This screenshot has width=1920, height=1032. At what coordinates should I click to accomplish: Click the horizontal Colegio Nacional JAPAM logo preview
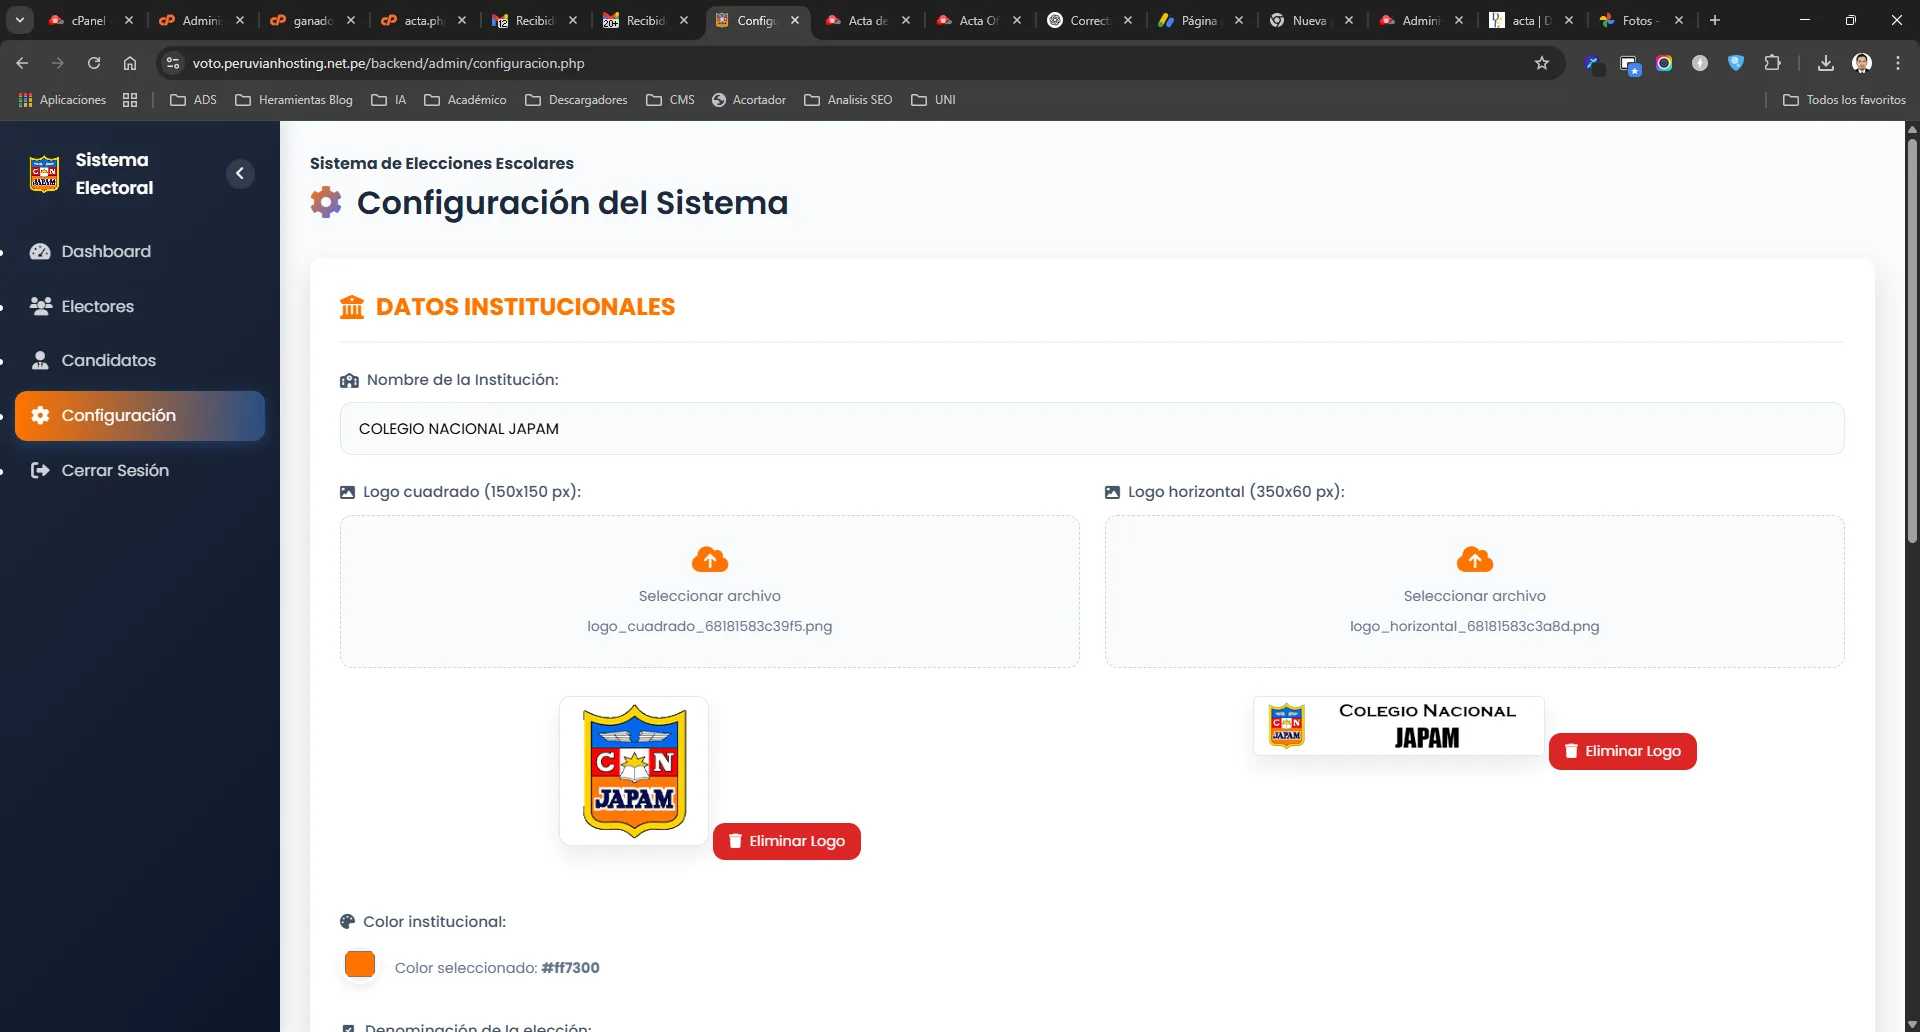click(1399, 726)
